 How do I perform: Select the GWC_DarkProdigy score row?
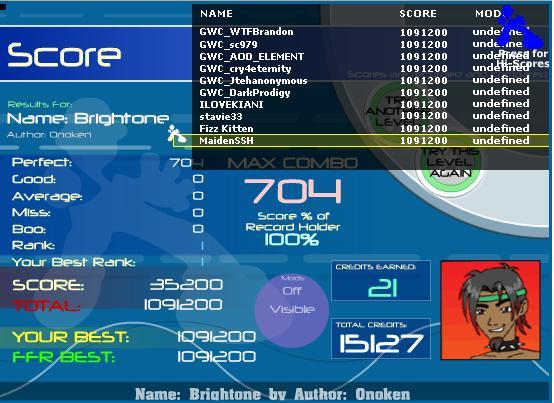pyautogui.click(x=371, y=93)
